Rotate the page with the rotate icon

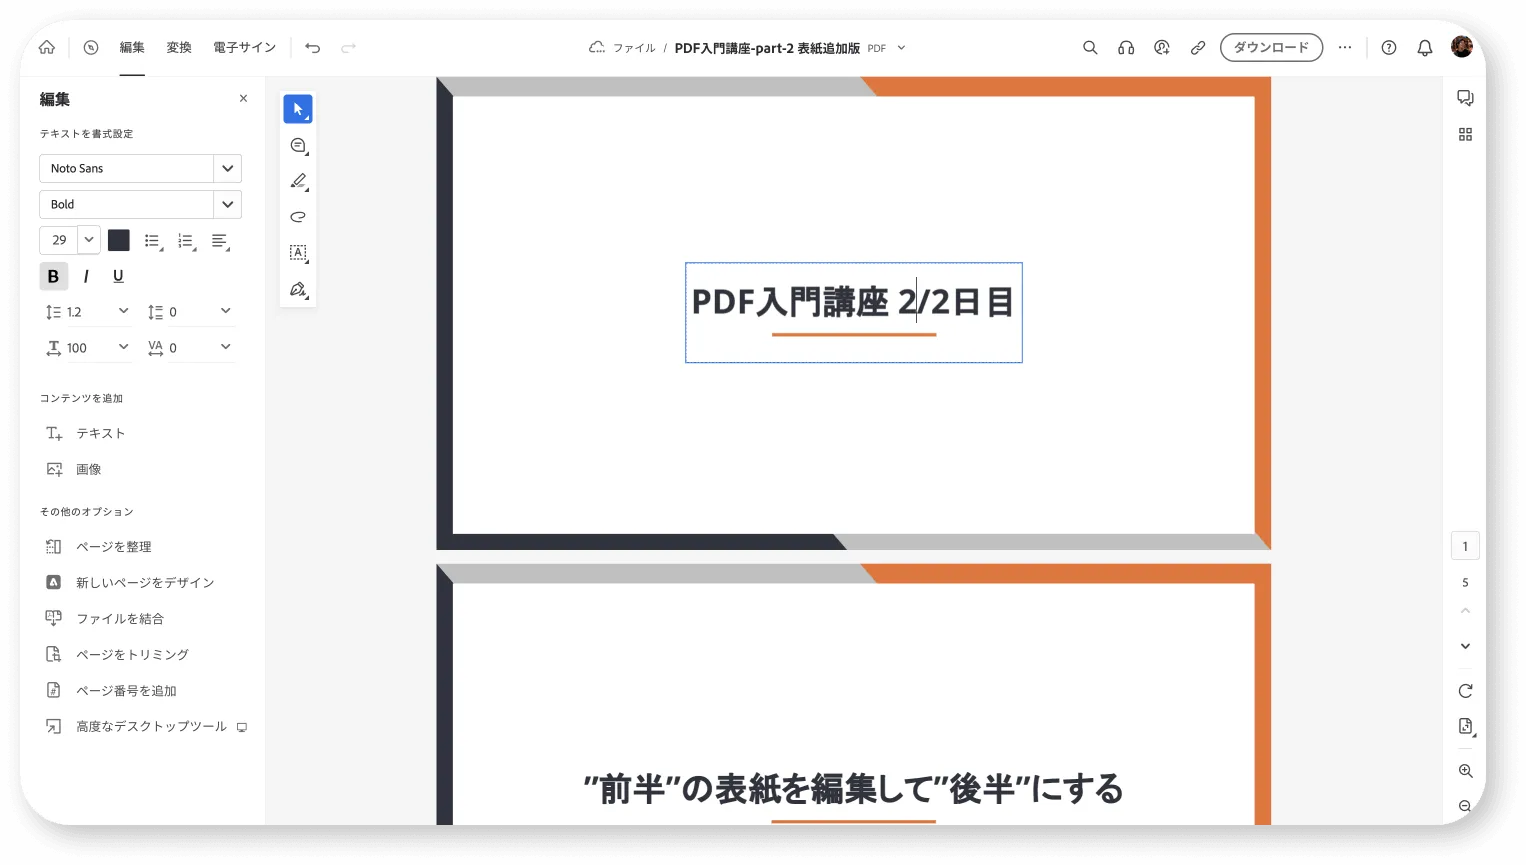pos(1465,691)
